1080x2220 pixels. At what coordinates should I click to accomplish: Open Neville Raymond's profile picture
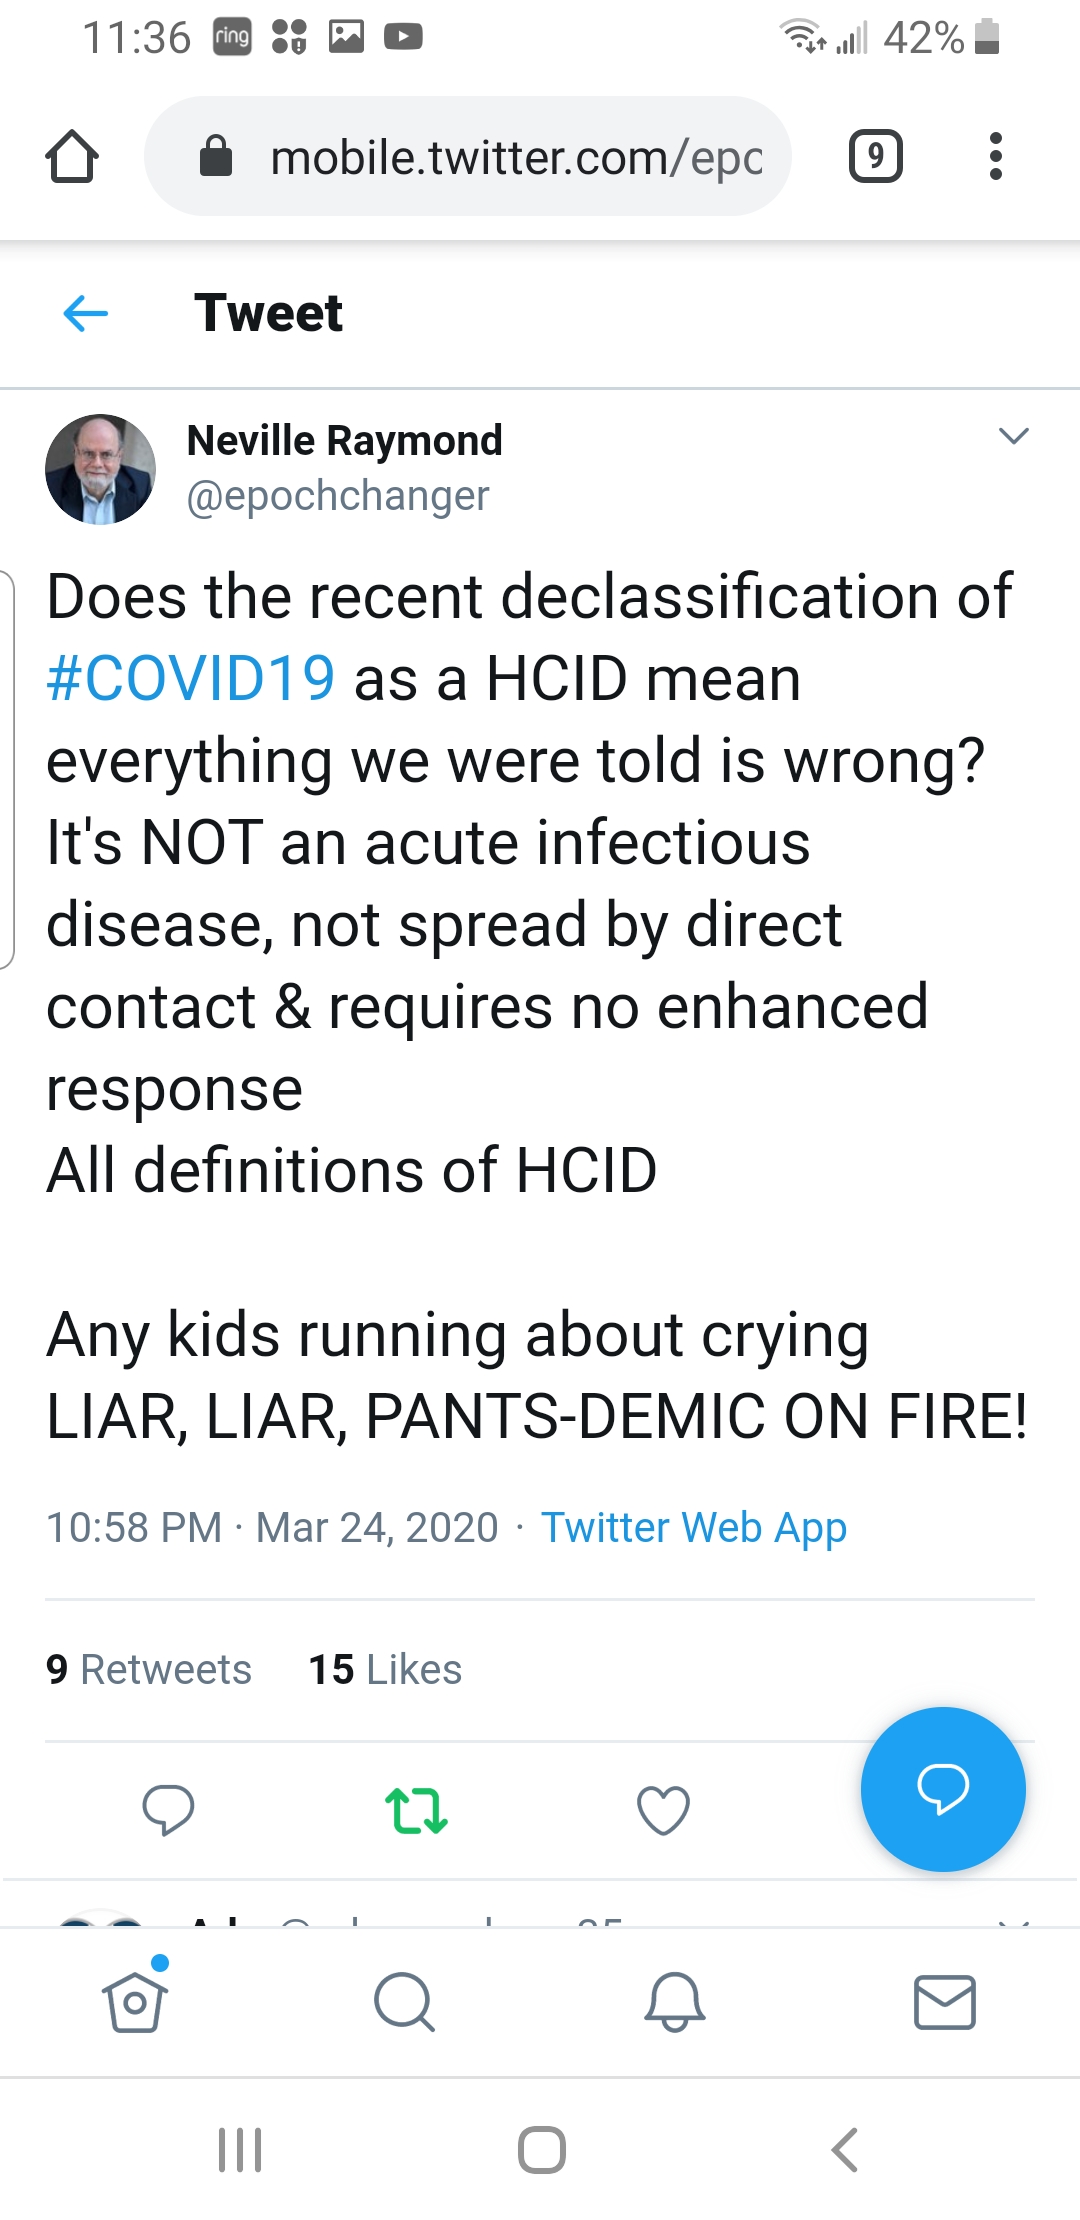tap(100, 469)
